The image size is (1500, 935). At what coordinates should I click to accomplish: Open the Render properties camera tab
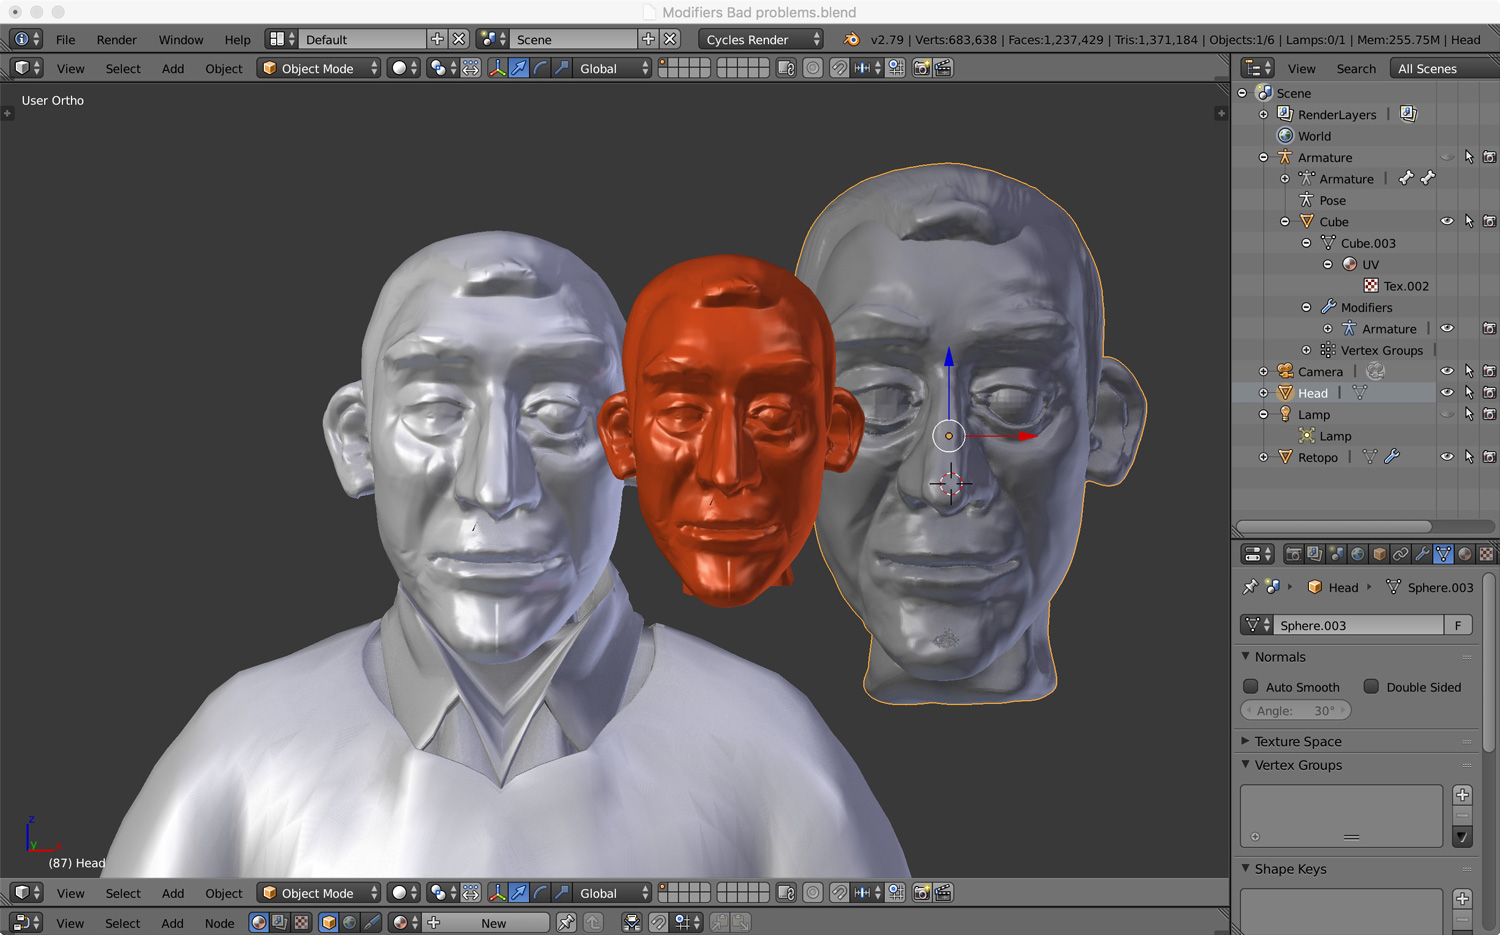tap(1293, 554)
